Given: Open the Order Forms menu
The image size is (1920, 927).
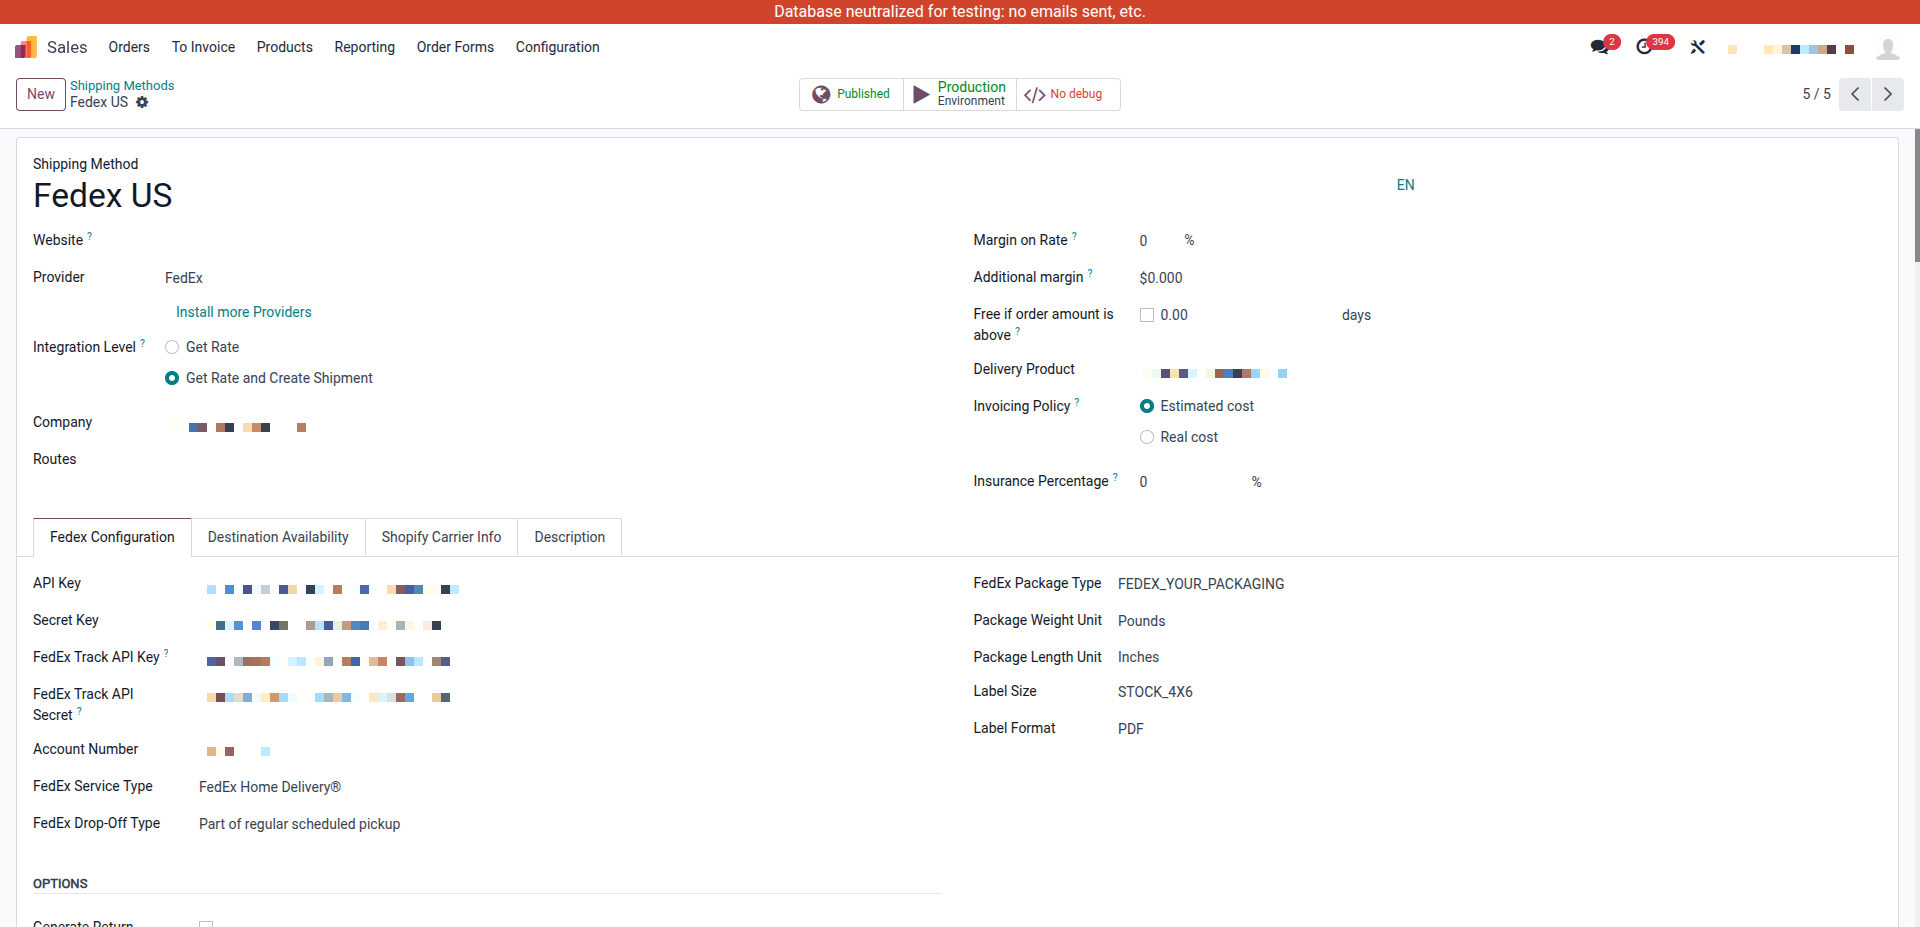Looking at the screenshot, I should 455,47.
